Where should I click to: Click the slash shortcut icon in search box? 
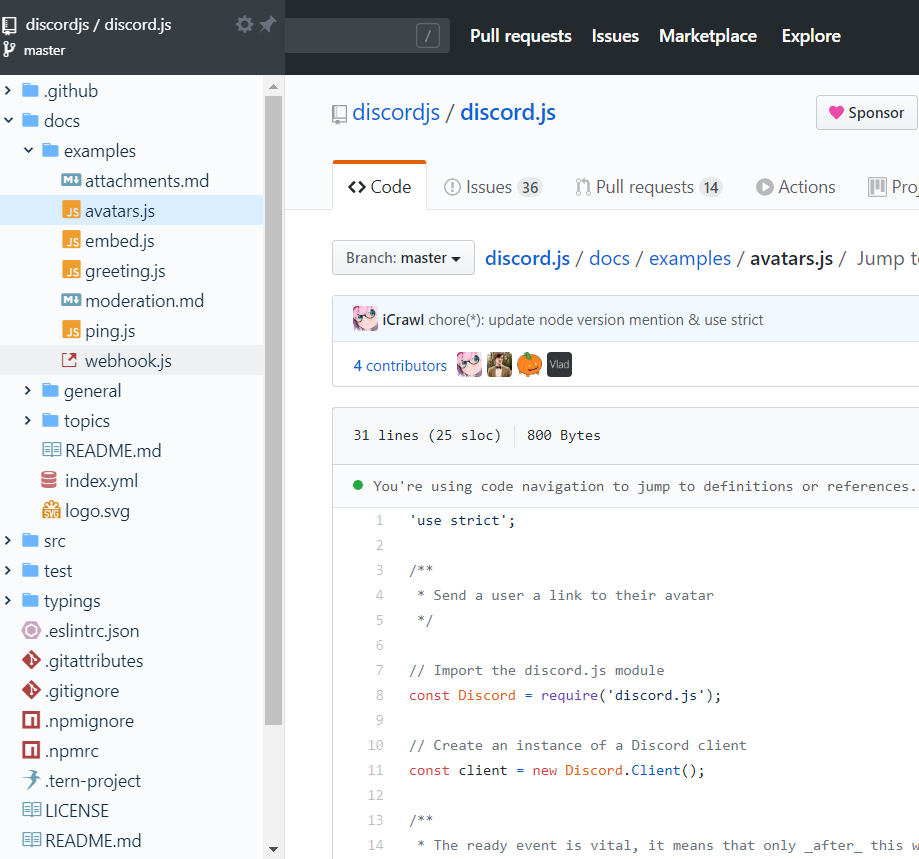pyautogui.click(x=428, y=36)
